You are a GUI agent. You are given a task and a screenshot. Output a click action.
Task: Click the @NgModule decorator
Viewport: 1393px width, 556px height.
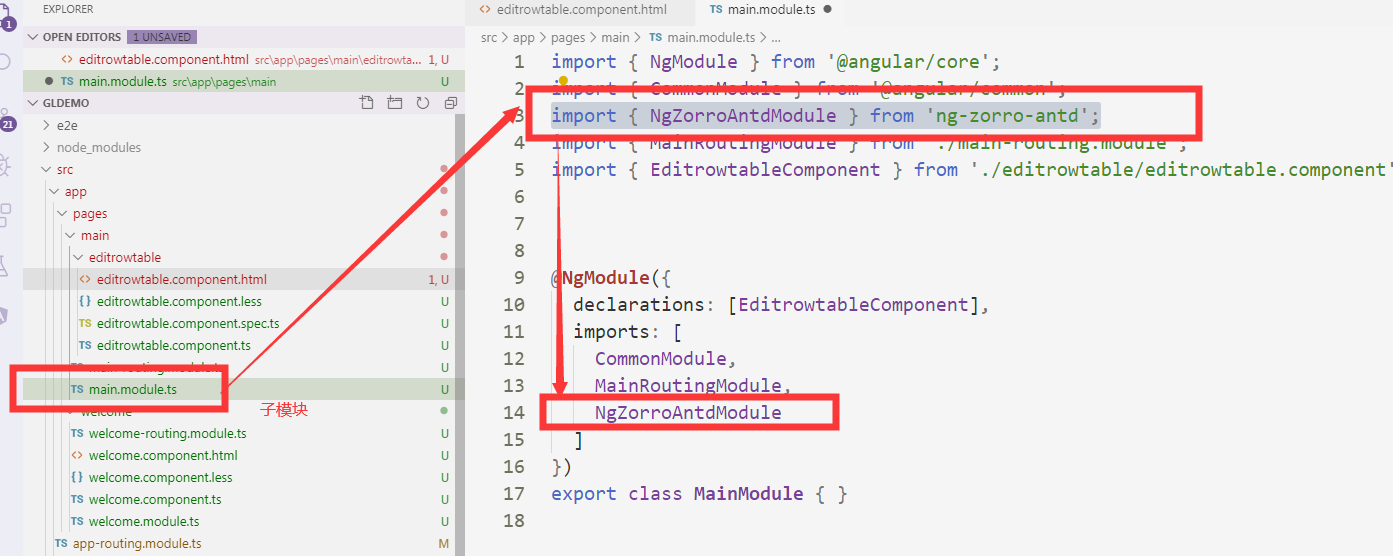click(x=600, y=278)
